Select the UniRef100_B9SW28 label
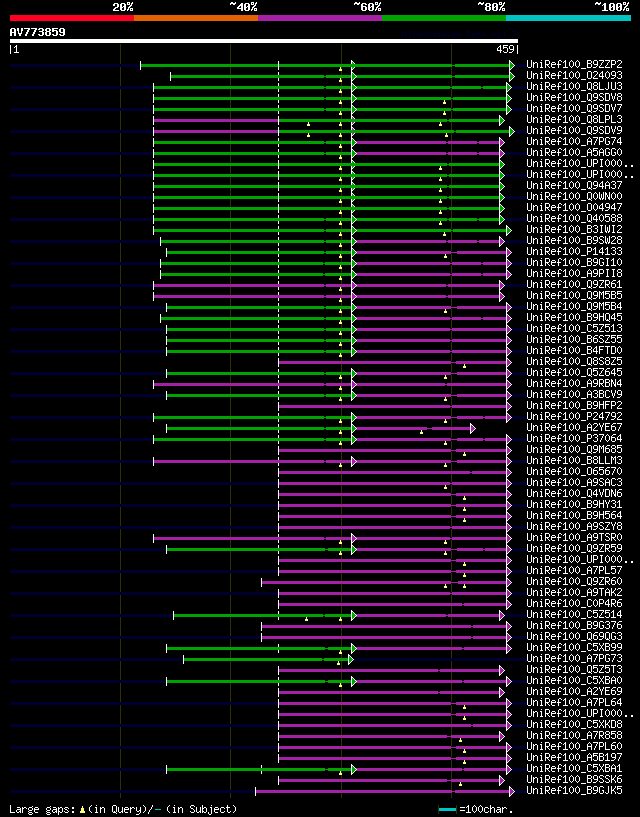640x817 pixels. click(574, 241)
